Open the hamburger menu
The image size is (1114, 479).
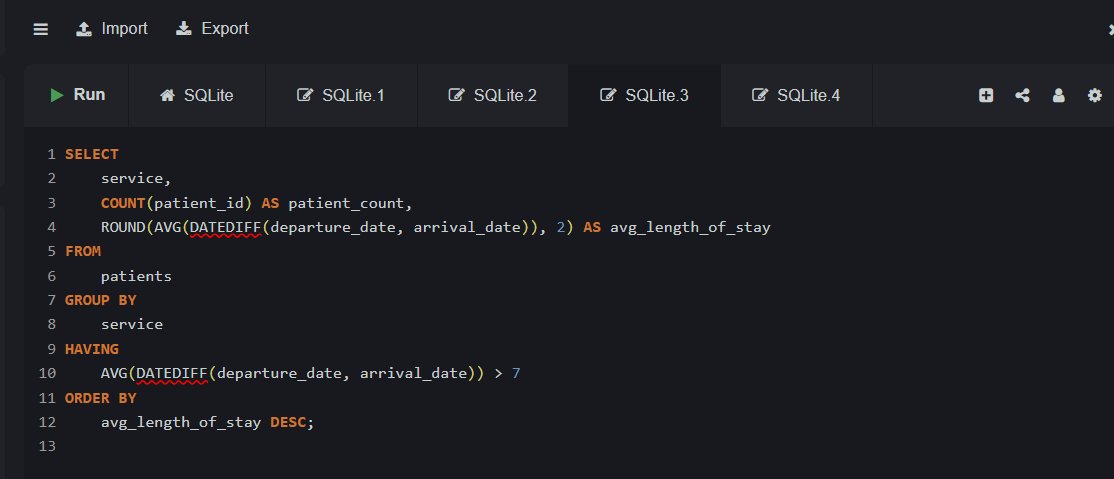coord(40,29)
